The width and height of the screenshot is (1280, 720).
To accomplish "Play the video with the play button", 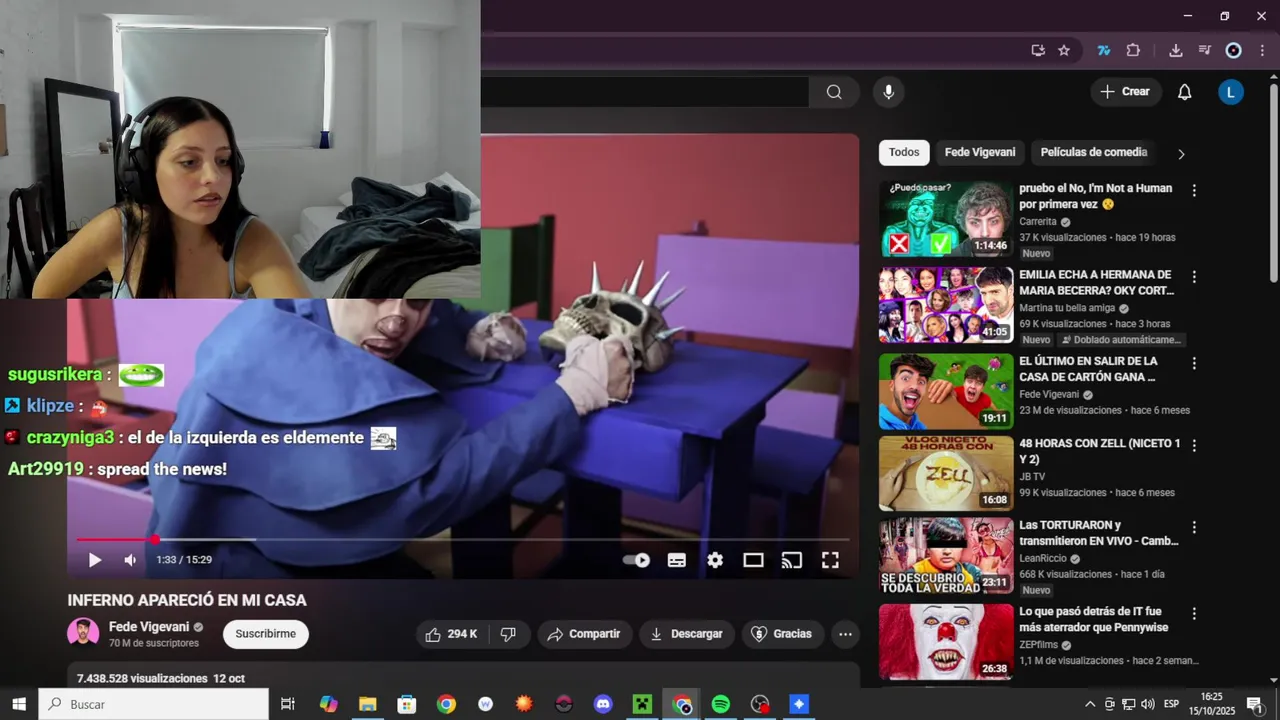I will (95, 560).
